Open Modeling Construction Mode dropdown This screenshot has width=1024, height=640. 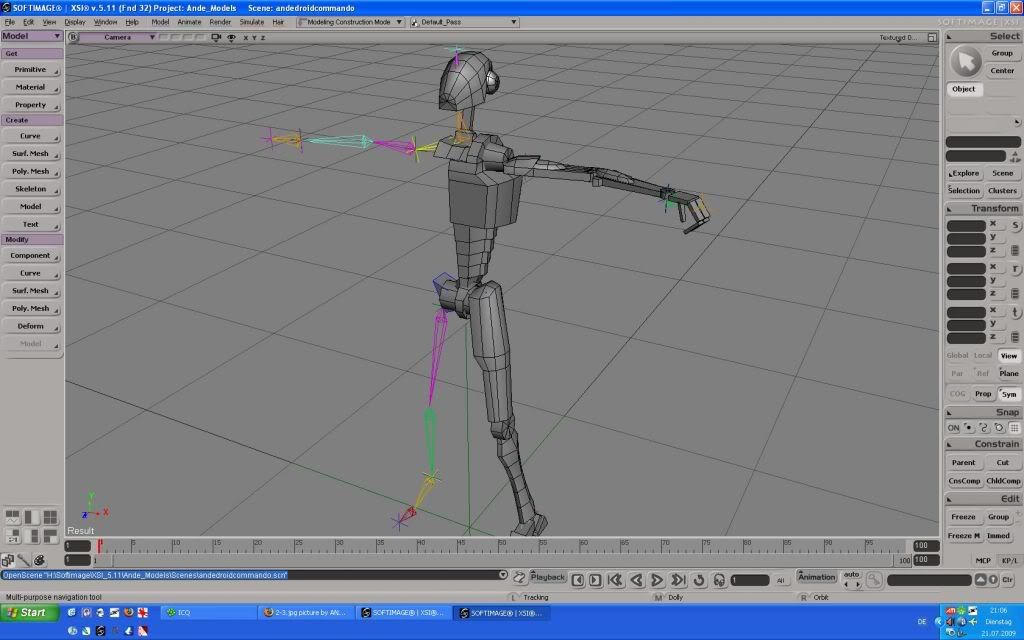point(350,22)
